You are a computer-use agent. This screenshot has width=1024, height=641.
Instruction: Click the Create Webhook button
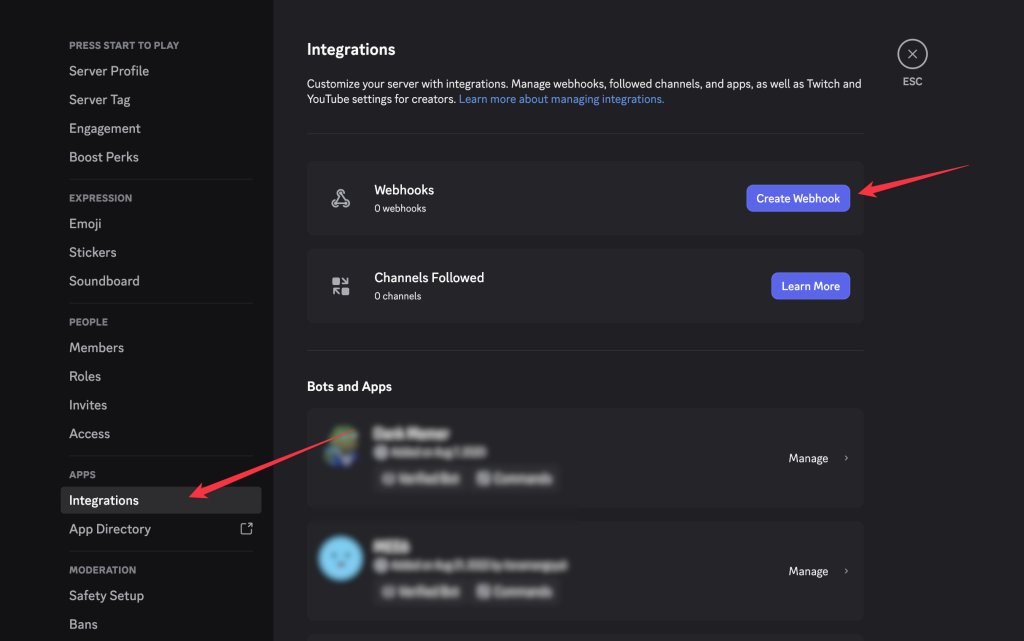(x=798, y=198)
